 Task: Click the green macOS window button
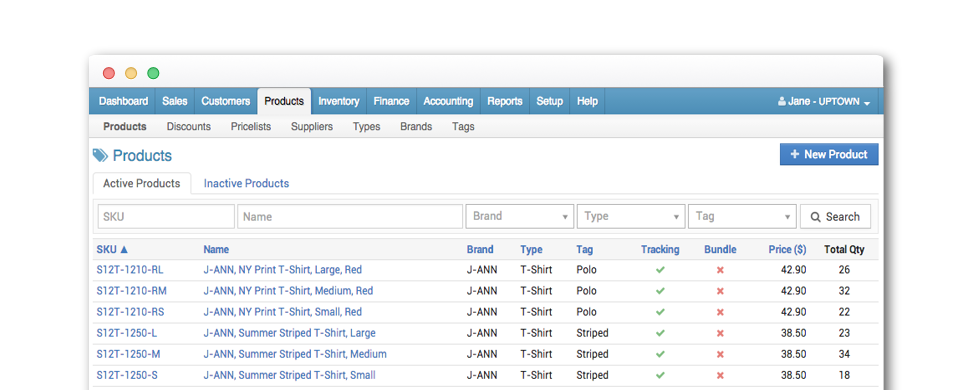(x=153, y=73)
